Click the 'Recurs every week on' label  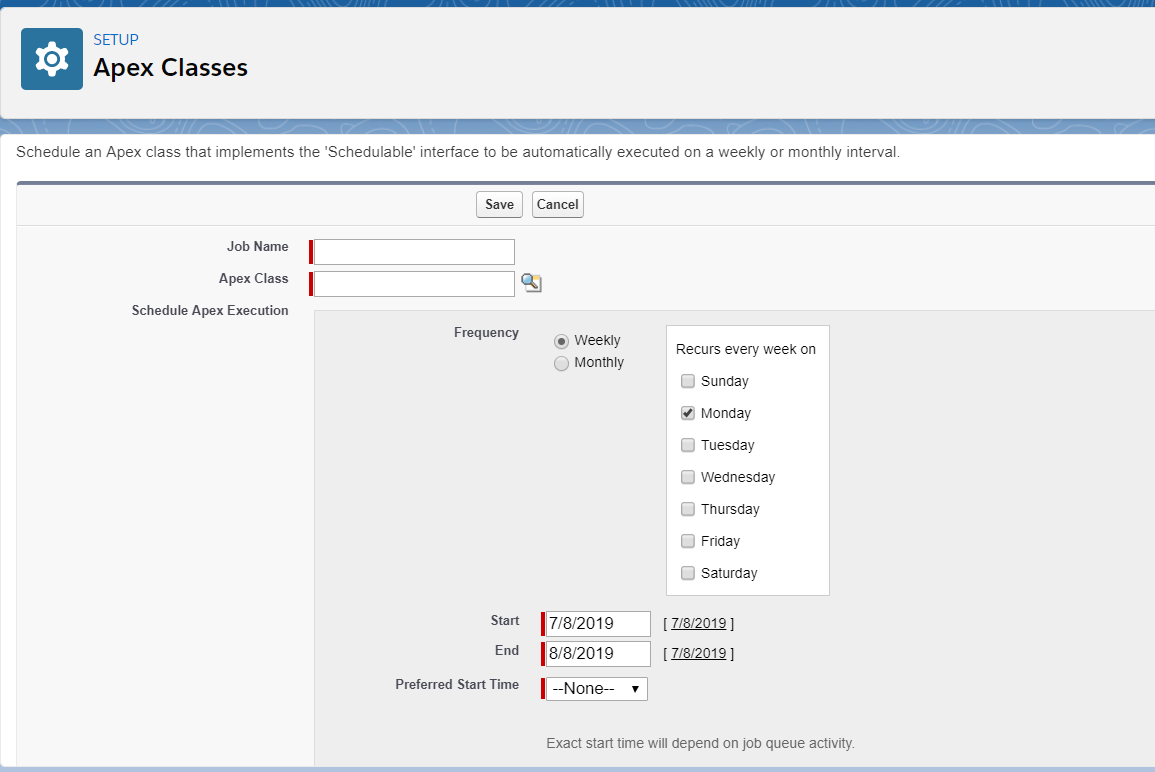coord(745,349)
